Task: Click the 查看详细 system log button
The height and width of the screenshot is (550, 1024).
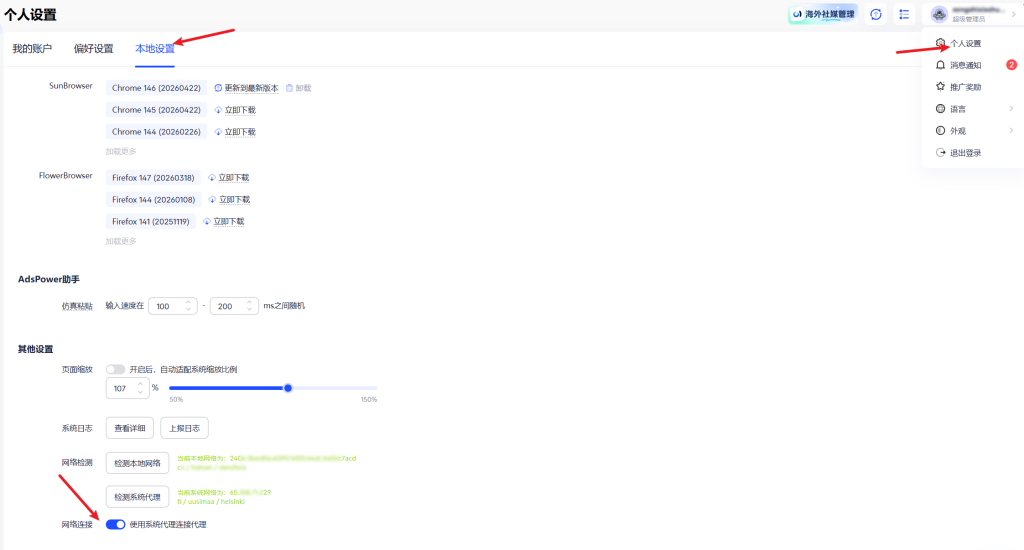Action: 129,428
